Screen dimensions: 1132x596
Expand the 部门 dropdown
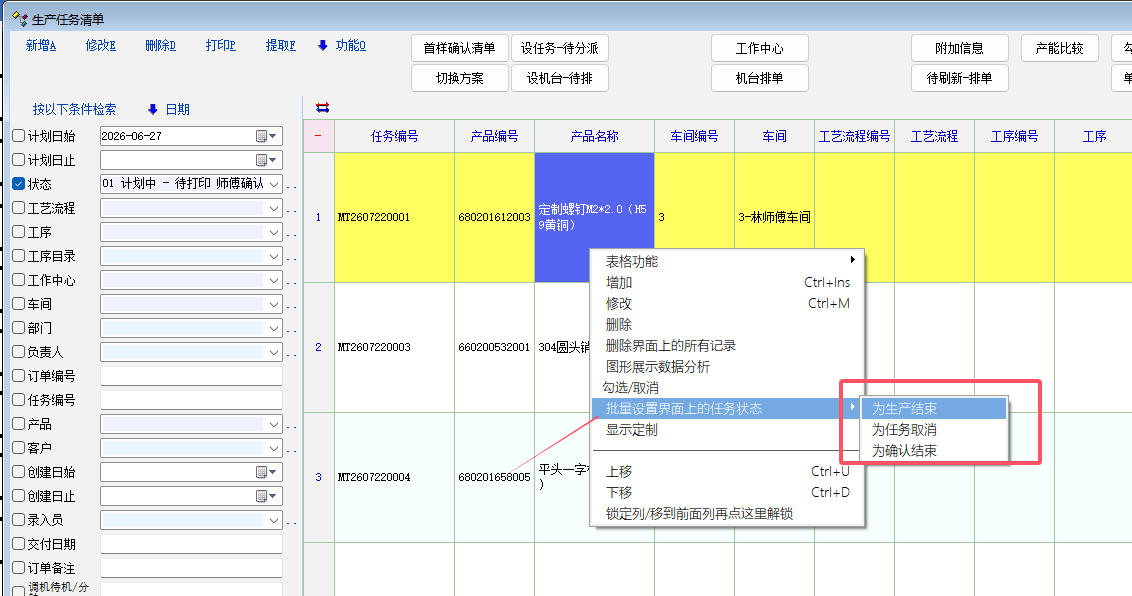tap(274, 328)
